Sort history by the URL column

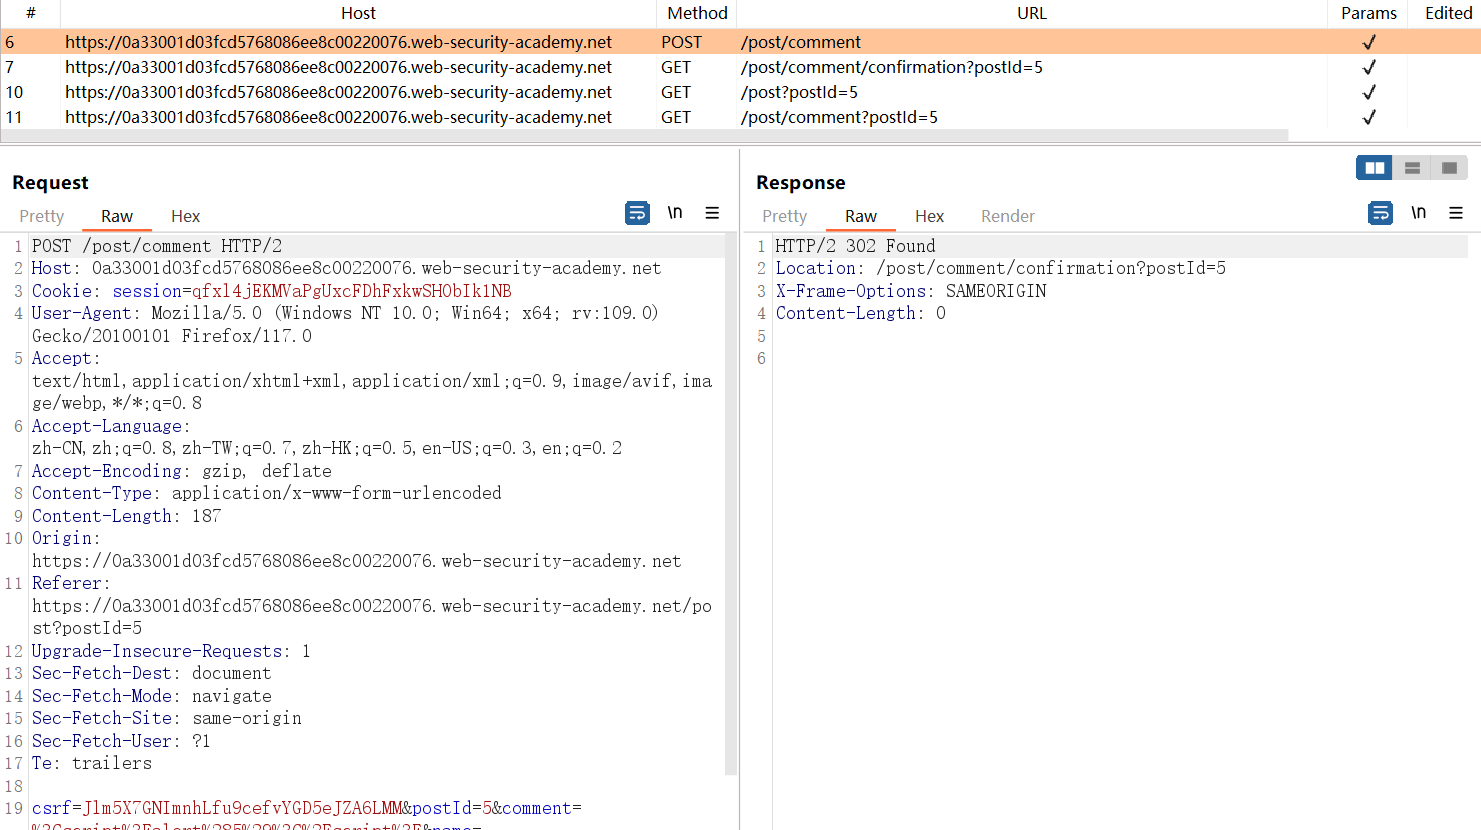1031,13
